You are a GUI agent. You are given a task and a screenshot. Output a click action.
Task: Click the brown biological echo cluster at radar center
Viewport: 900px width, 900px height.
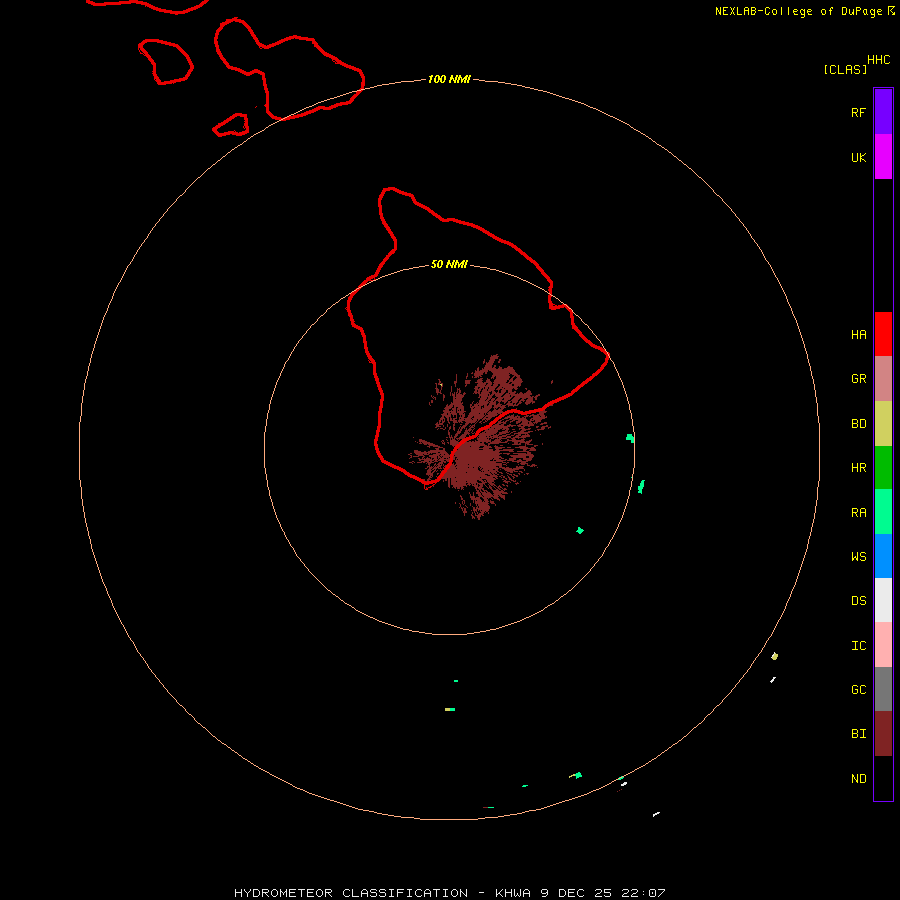pyautogui.click(x=479, y=439)
